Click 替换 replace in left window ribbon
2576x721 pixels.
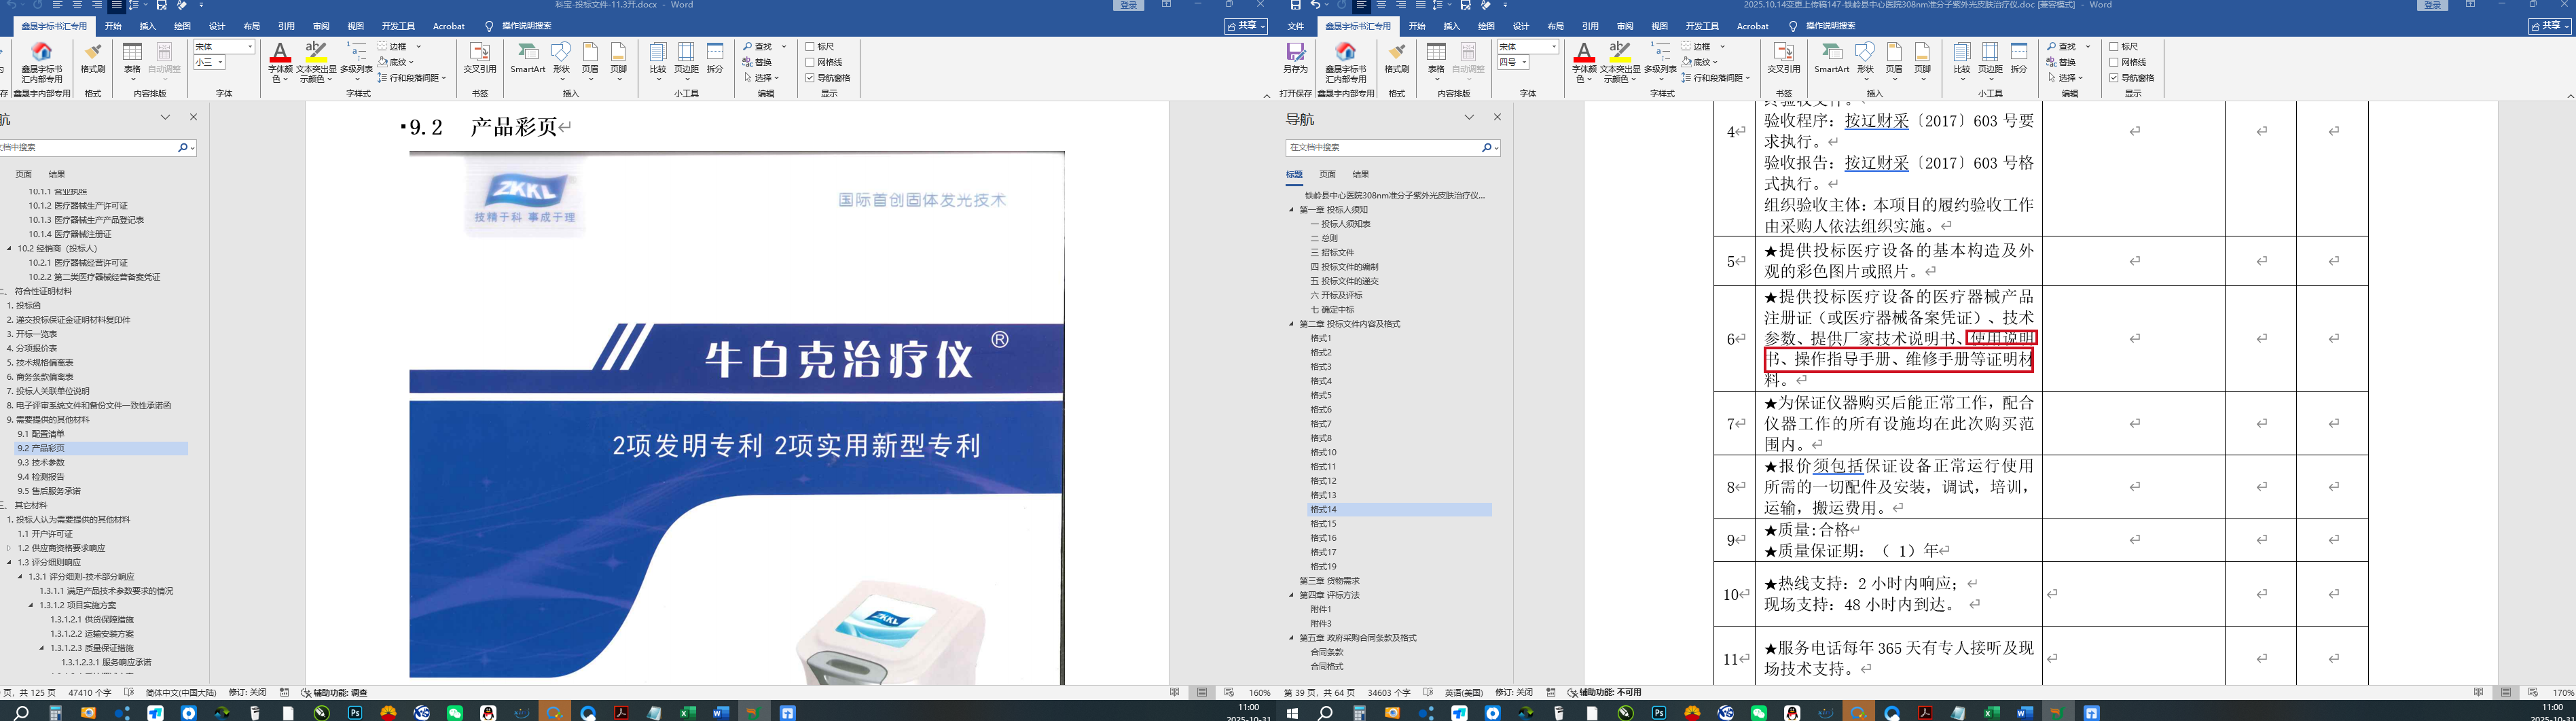point(758,62)
